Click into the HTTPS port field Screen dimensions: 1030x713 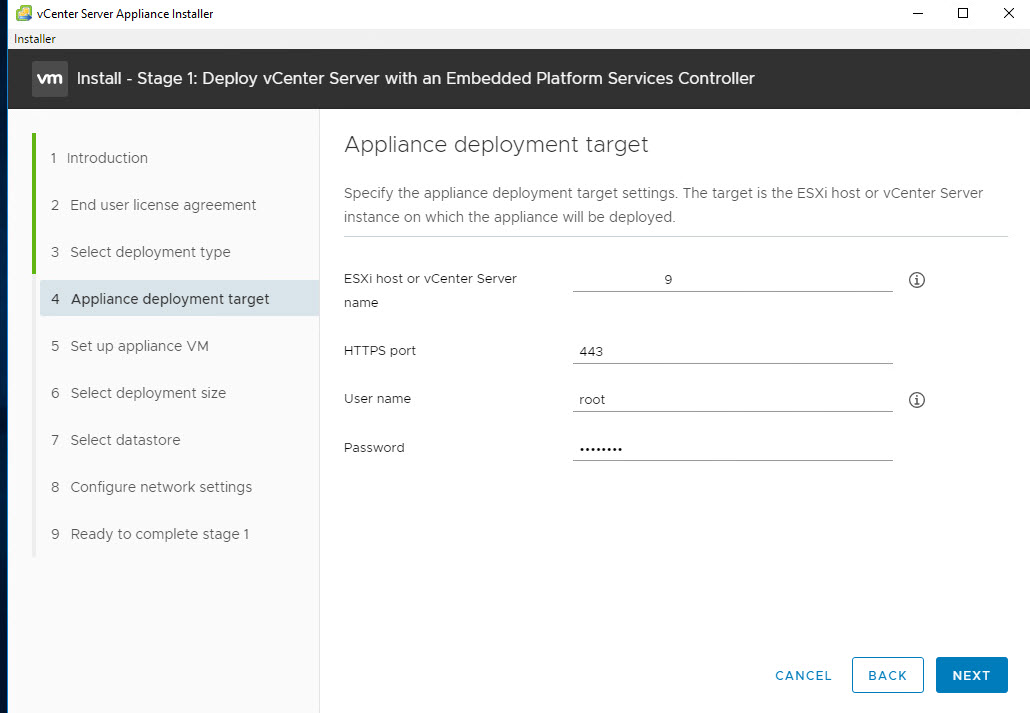point(732,352)
